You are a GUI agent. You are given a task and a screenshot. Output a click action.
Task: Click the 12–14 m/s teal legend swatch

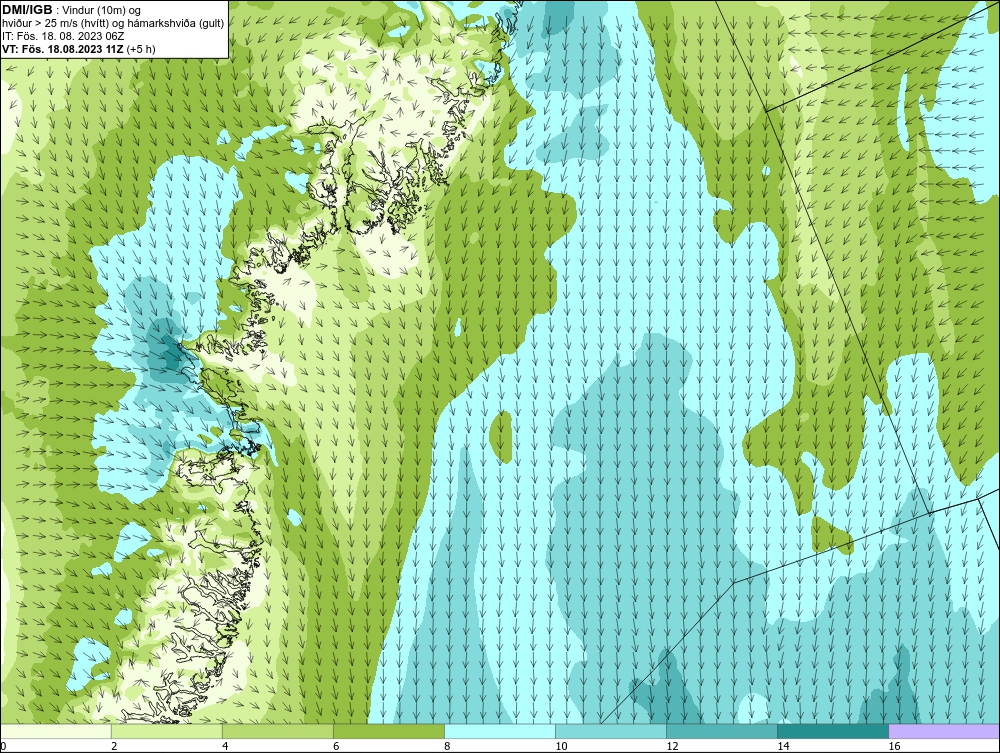[x=722, y=731]
